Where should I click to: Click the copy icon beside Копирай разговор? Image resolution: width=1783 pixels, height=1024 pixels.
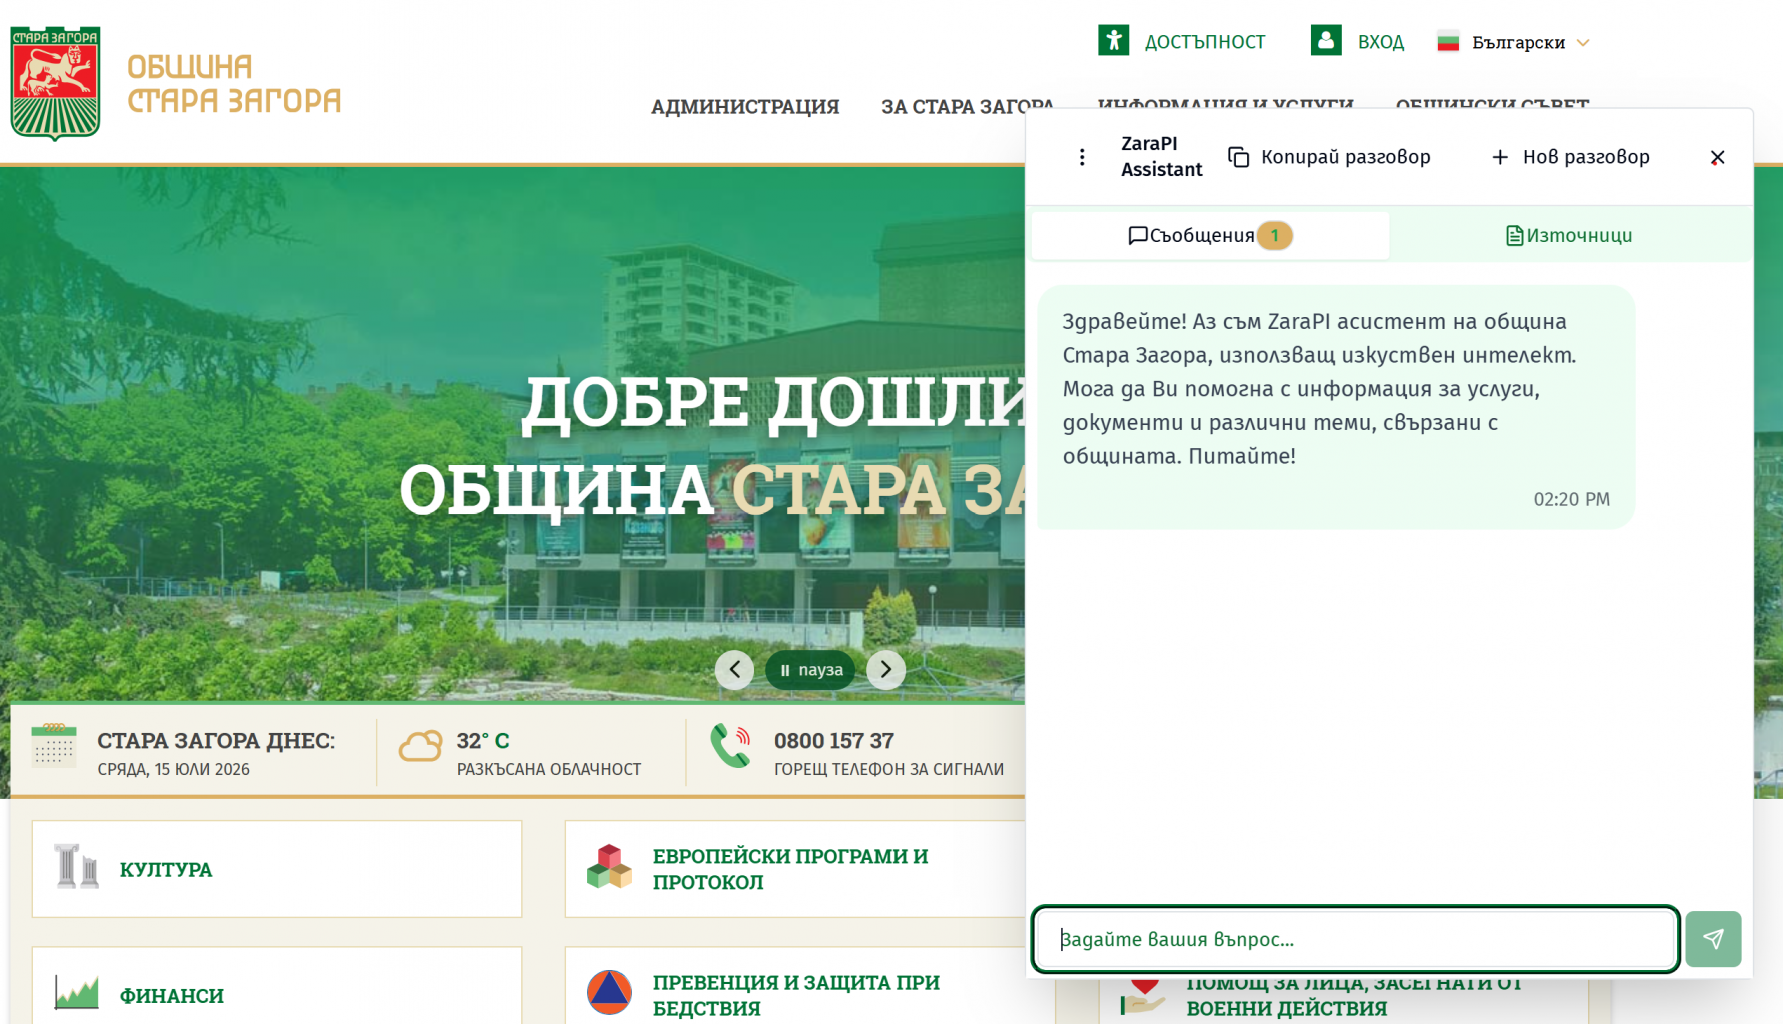click(x=1239, y=157)
